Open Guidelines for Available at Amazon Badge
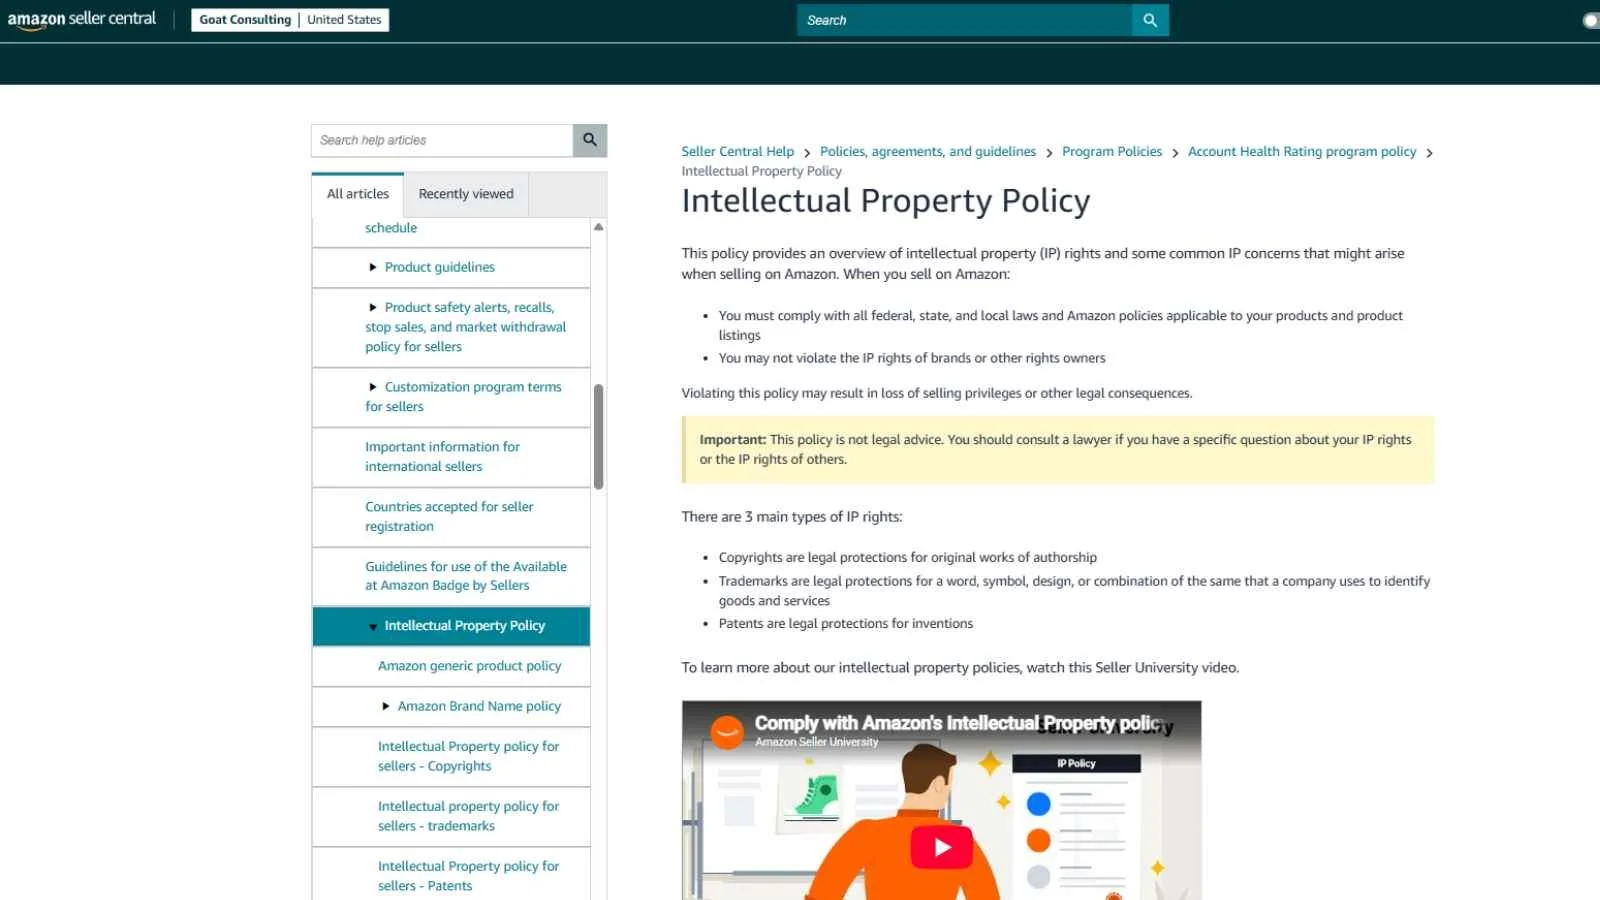Image resolution: width=1600 pixels, height=900 pixels. pyautogui.click(x=465, y=576)
